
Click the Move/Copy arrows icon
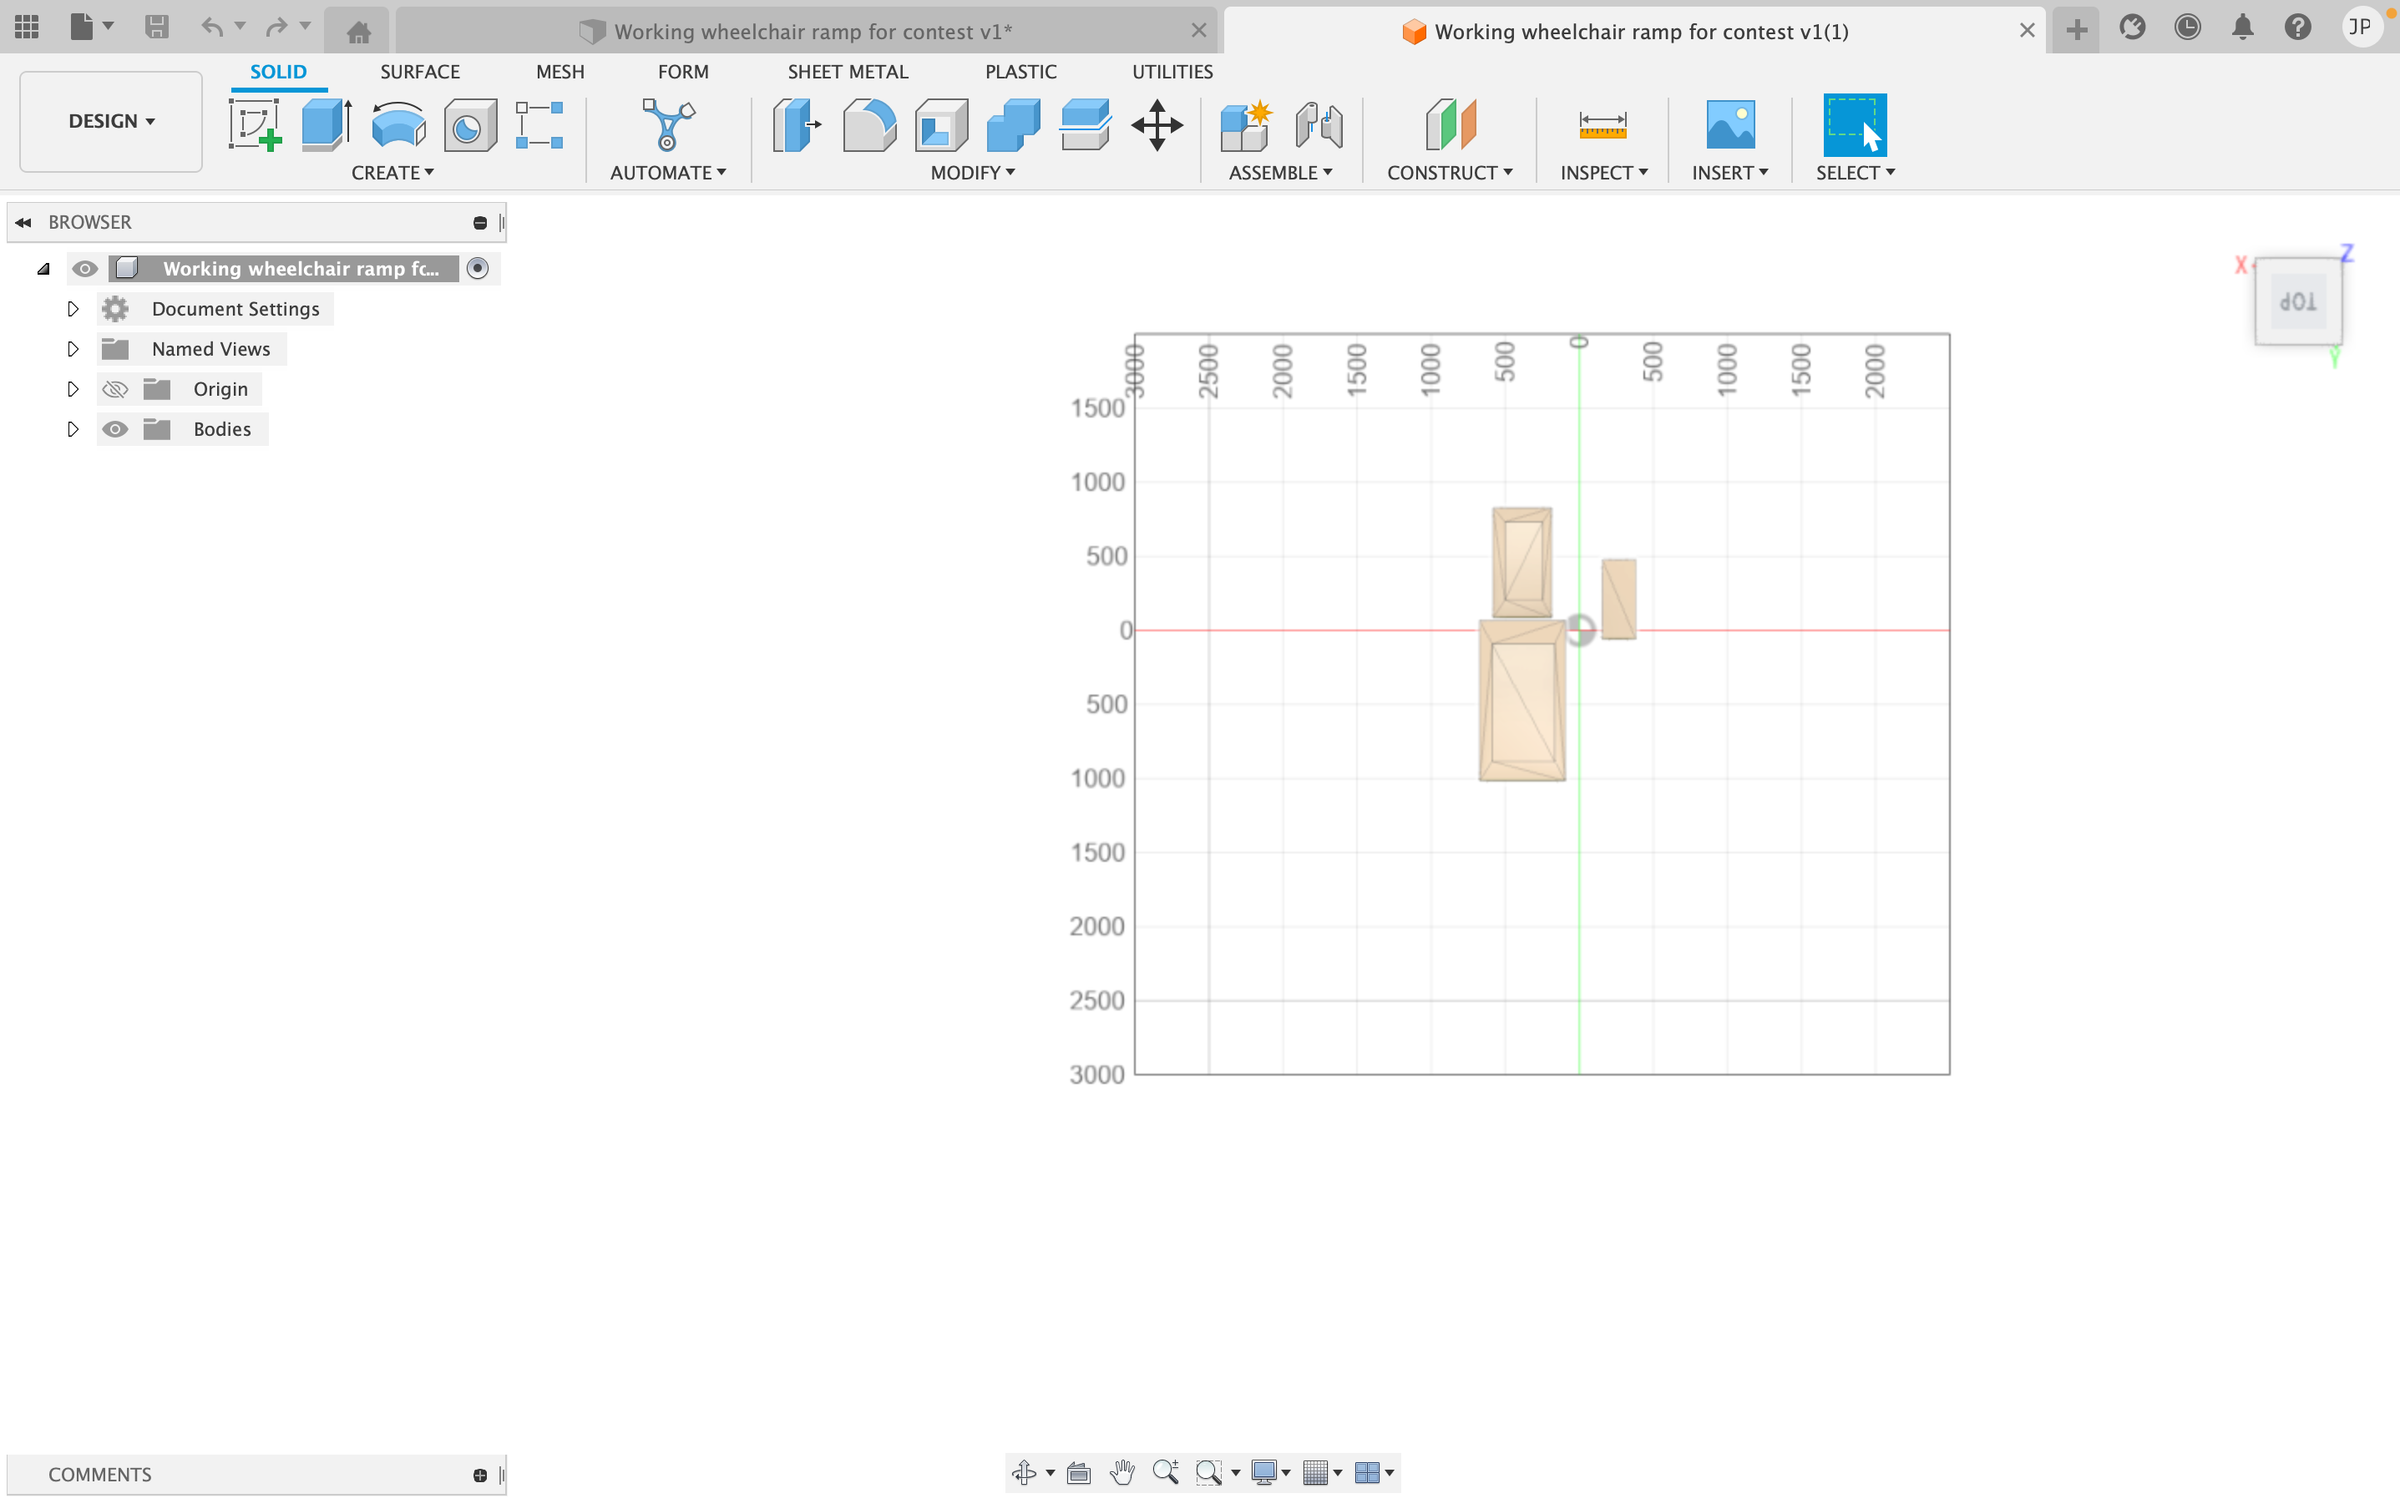pyautogui.click(x=1157, y=125)
